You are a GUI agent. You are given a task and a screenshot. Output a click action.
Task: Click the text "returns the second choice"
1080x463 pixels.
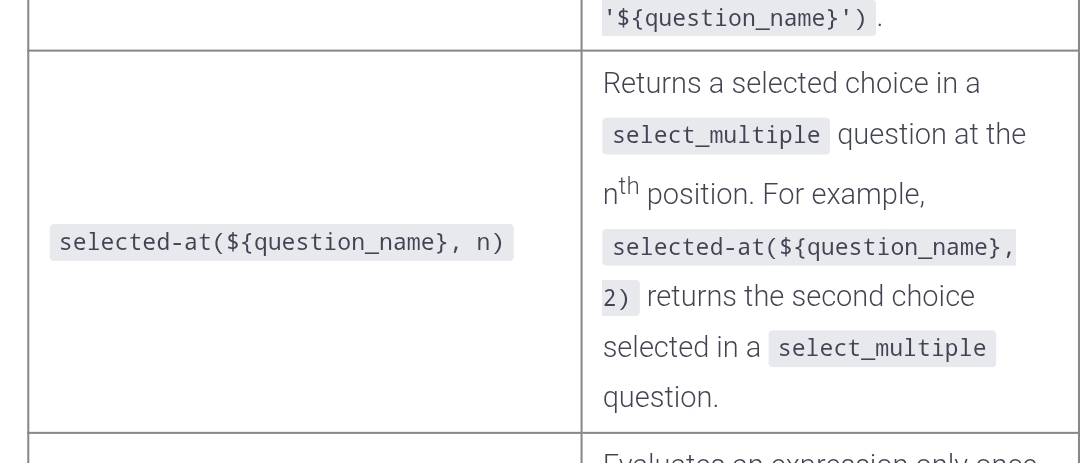(x=811, y=297)
